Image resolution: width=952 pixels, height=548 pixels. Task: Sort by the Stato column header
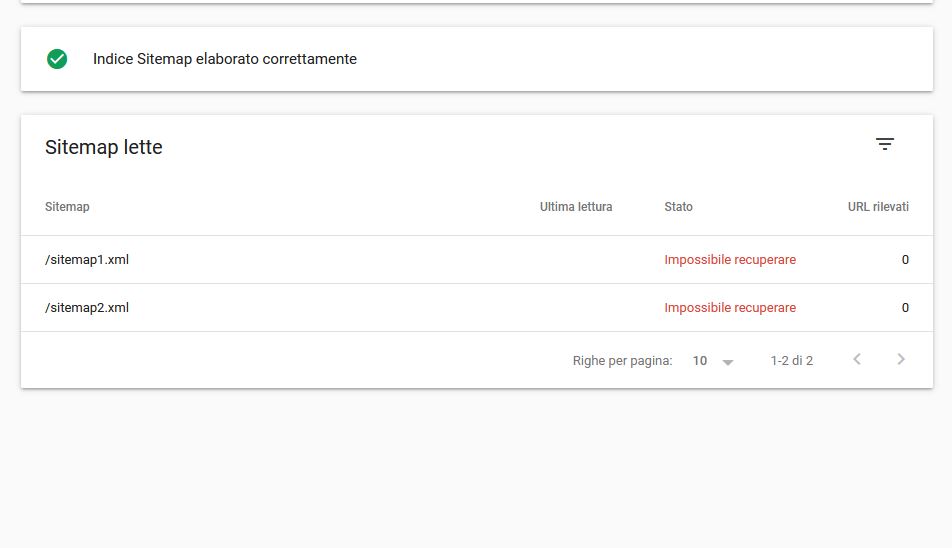point(678,207)
